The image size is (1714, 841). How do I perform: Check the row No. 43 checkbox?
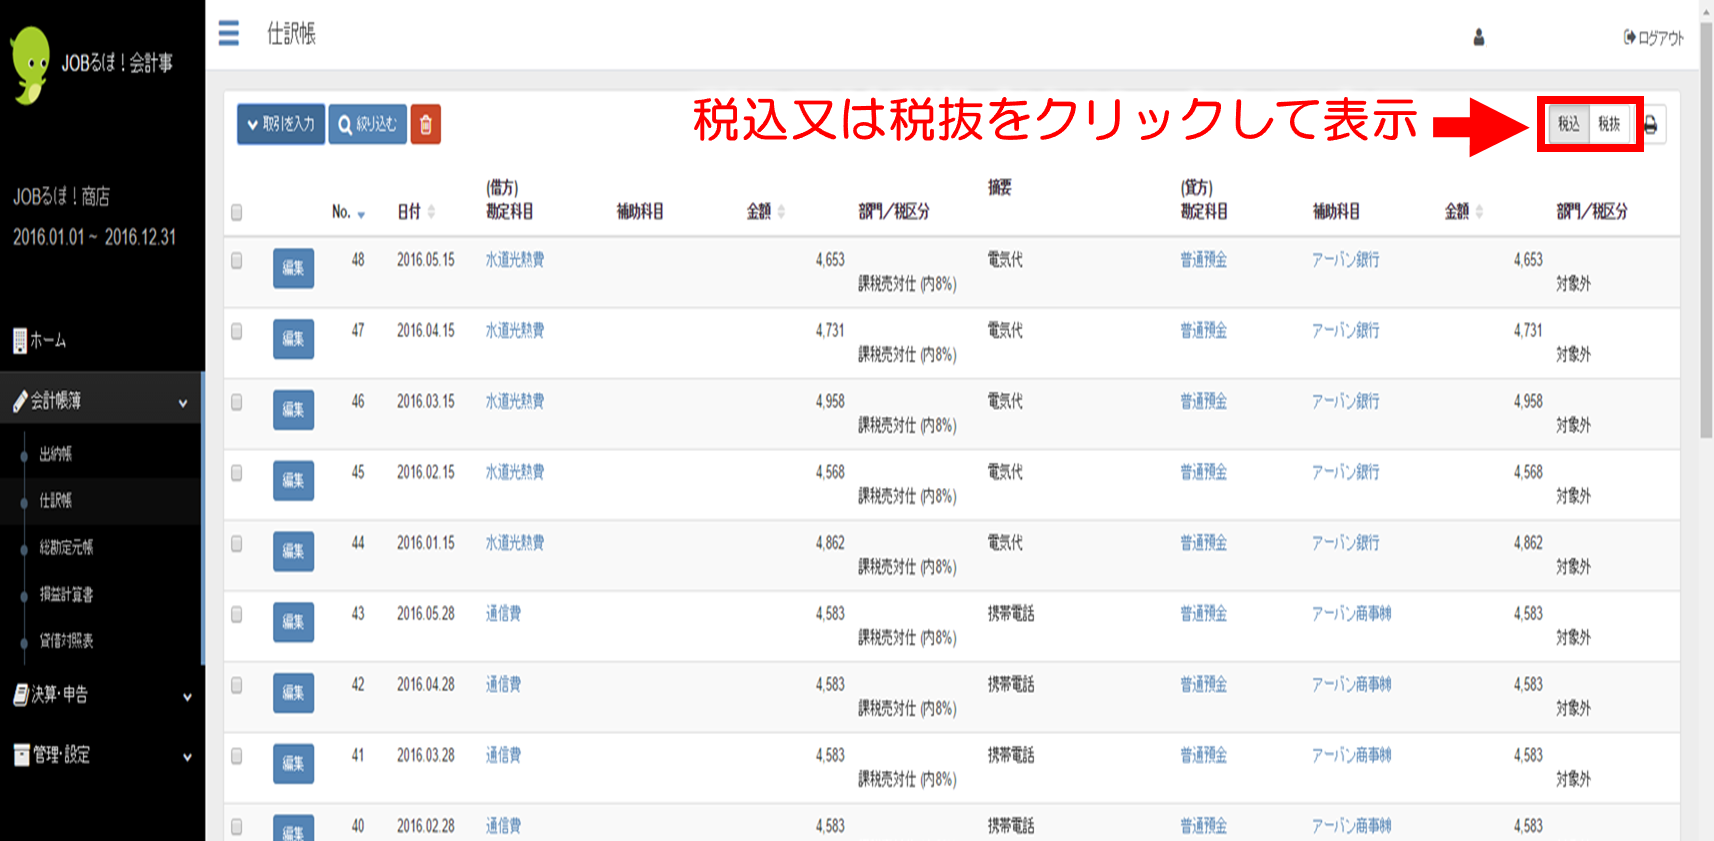(x=237, y=614)
